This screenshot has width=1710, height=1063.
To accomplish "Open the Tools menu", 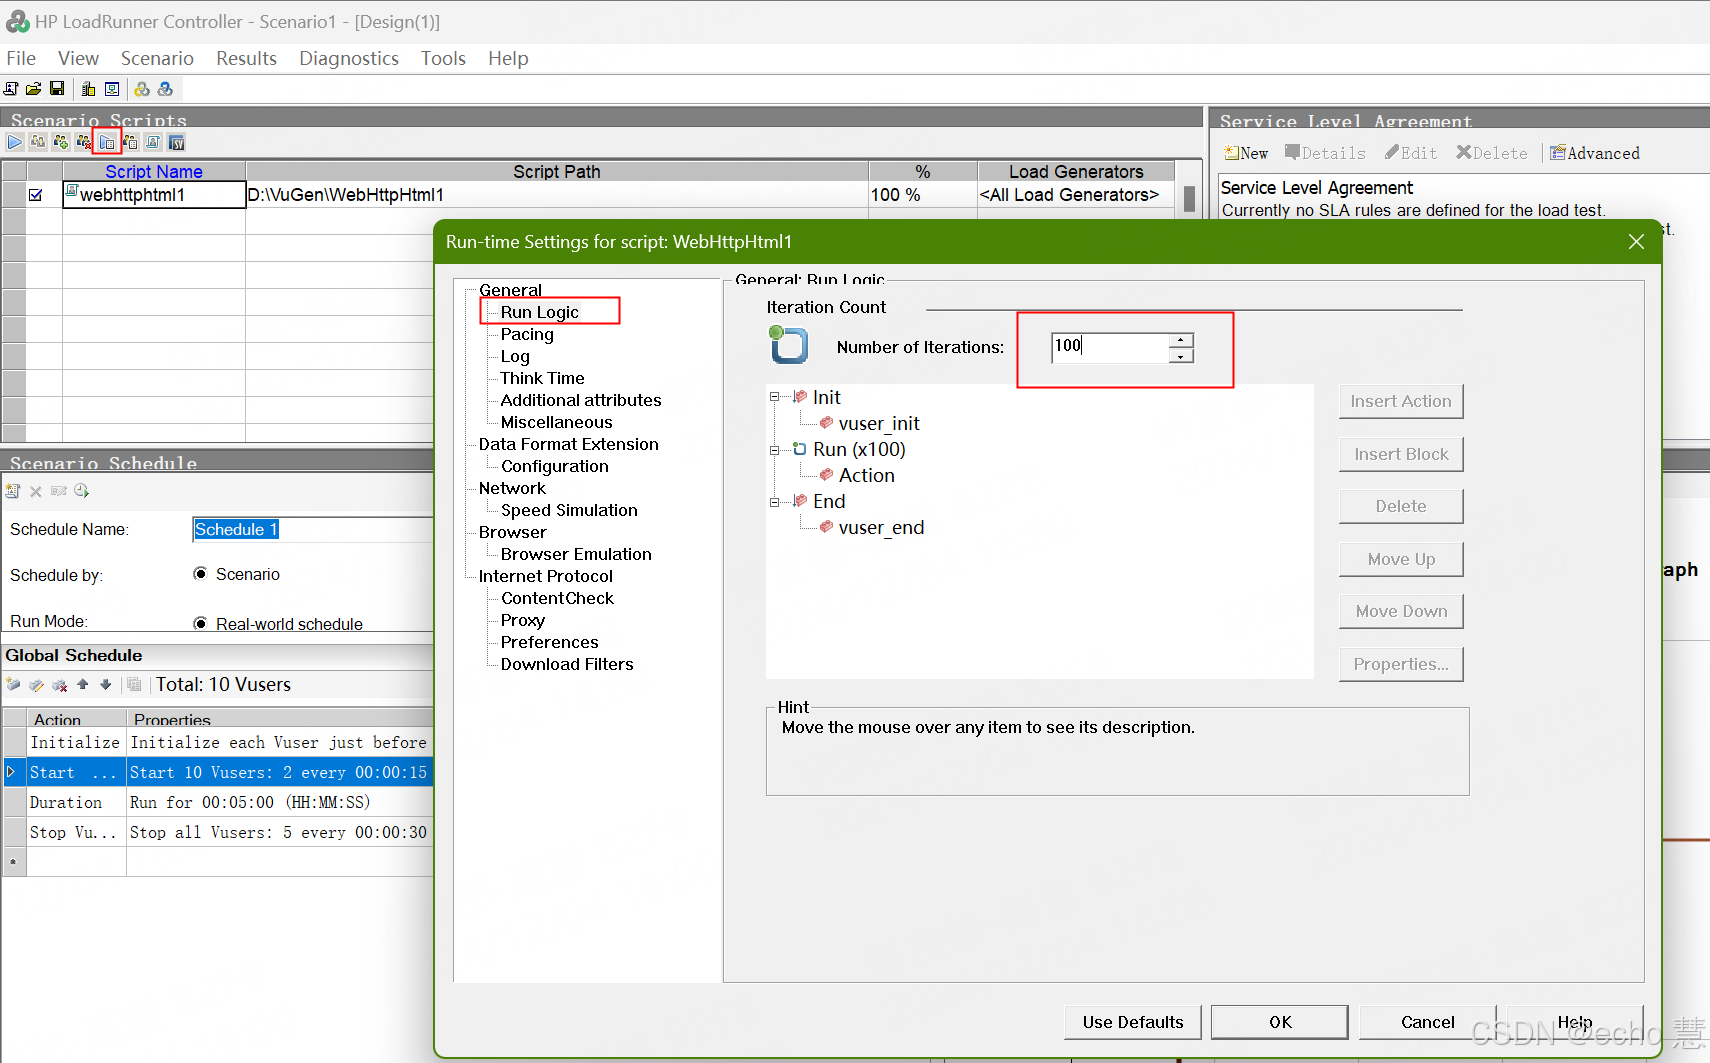I will pos(443,58).
